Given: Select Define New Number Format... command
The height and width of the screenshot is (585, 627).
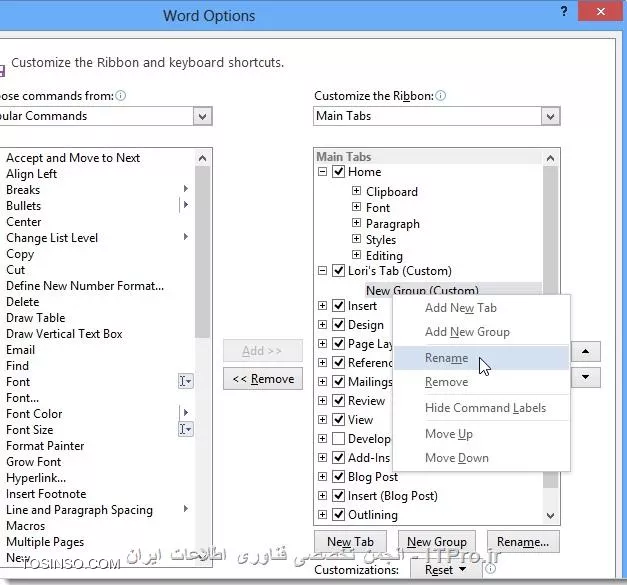Looking at the screenshot, I should [x=85, y=286].
